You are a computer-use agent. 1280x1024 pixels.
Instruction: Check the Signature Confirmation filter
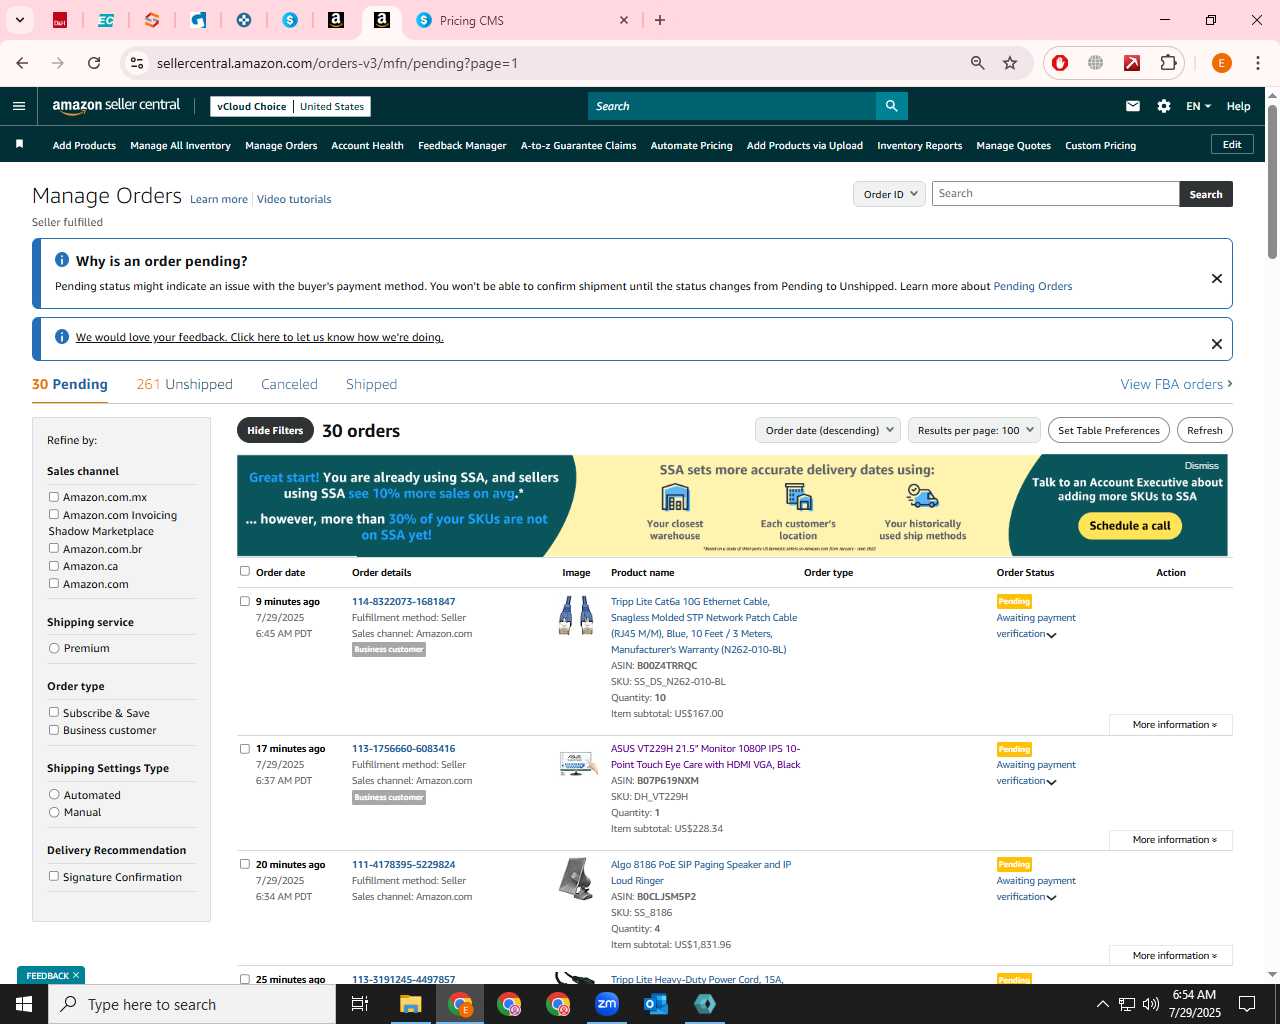[x=54, y=877]
